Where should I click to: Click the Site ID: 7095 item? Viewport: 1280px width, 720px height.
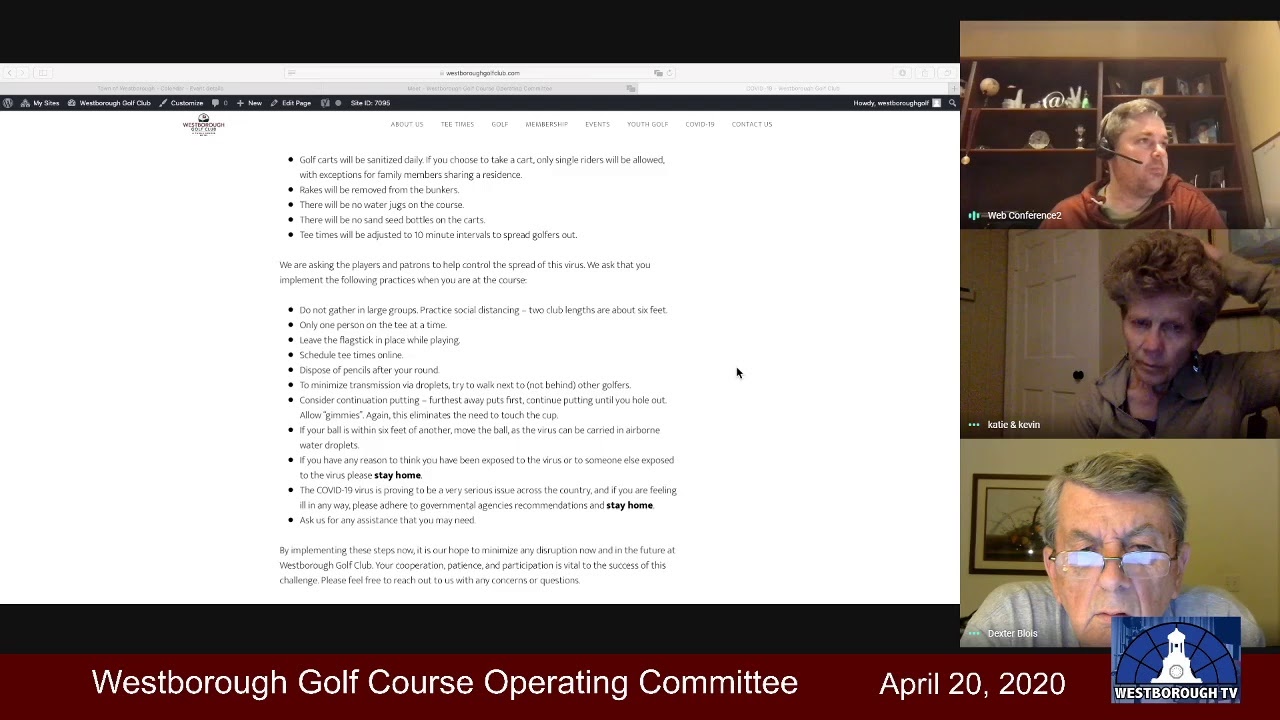click(x=370, y=103)
